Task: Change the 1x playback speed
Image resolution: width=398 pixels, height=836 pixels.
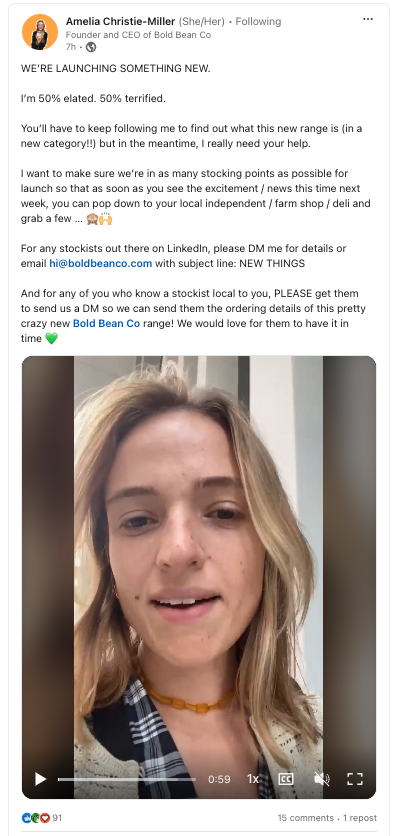Action: coord(253,779)
